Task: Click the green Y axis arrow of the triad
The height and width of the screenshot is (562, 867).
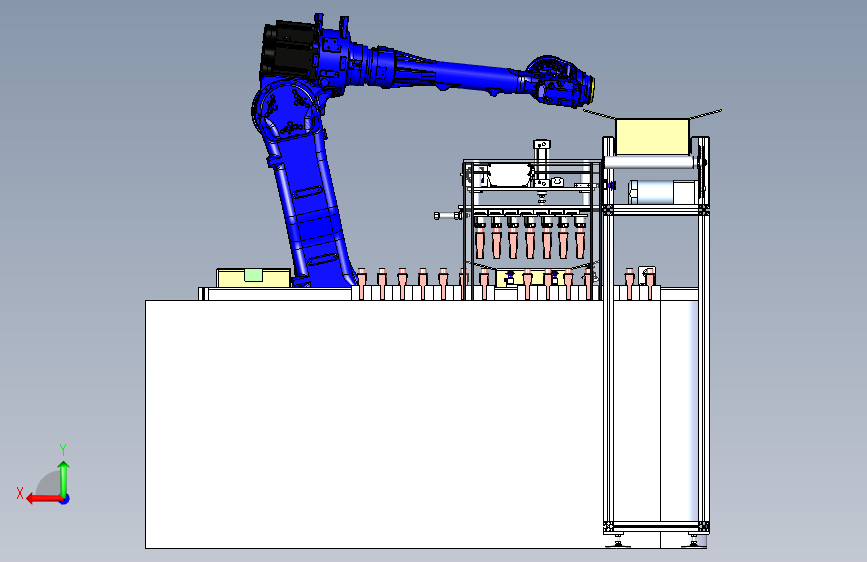Action: point(64,478)
